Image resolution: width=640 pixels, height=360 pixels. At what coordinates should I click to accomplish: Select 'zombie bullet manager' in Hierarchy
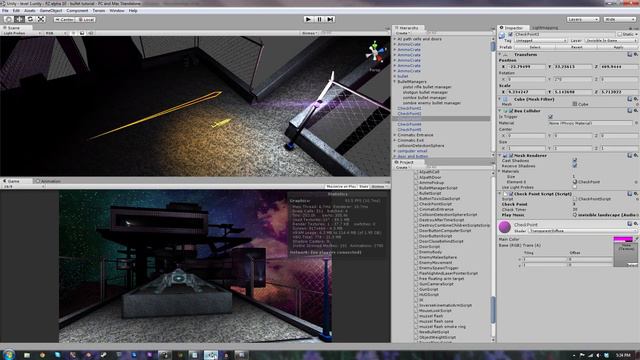point(424,98)
